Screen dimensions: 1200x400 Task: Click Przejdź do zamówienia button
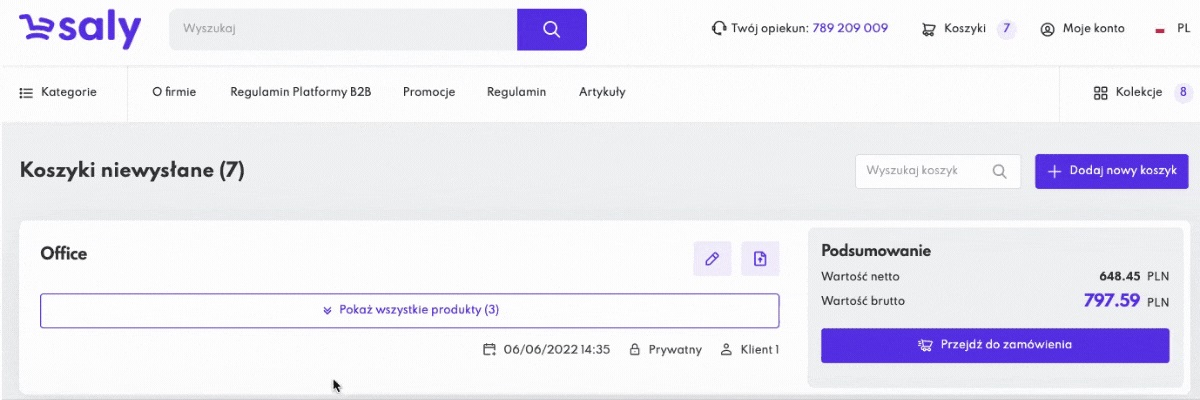994,345
